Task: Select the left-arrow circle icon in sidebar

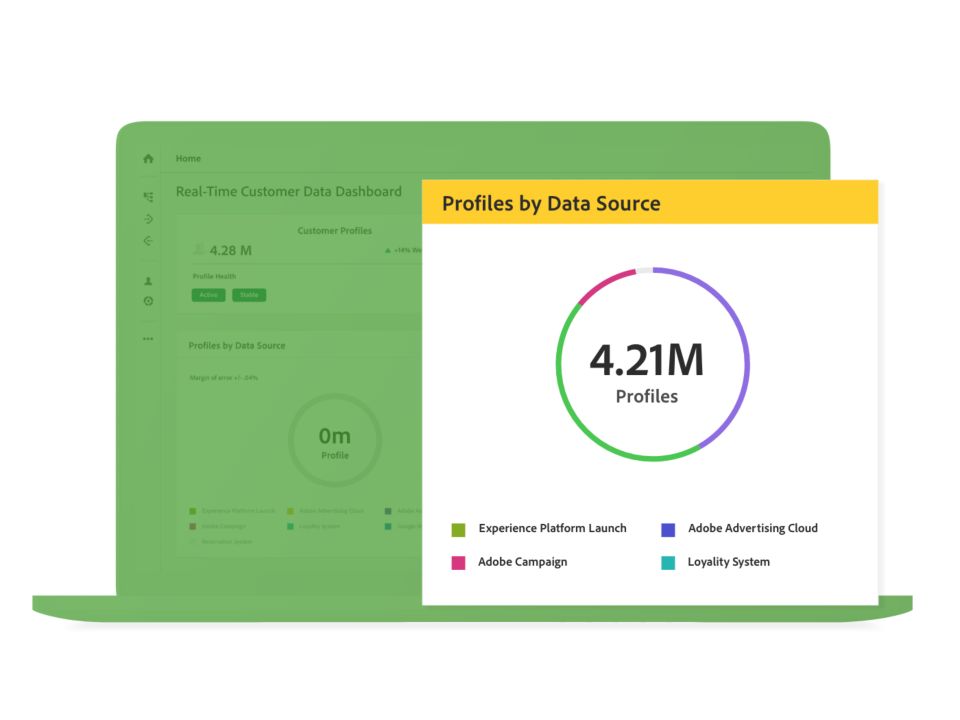Action: click(148, 241)
